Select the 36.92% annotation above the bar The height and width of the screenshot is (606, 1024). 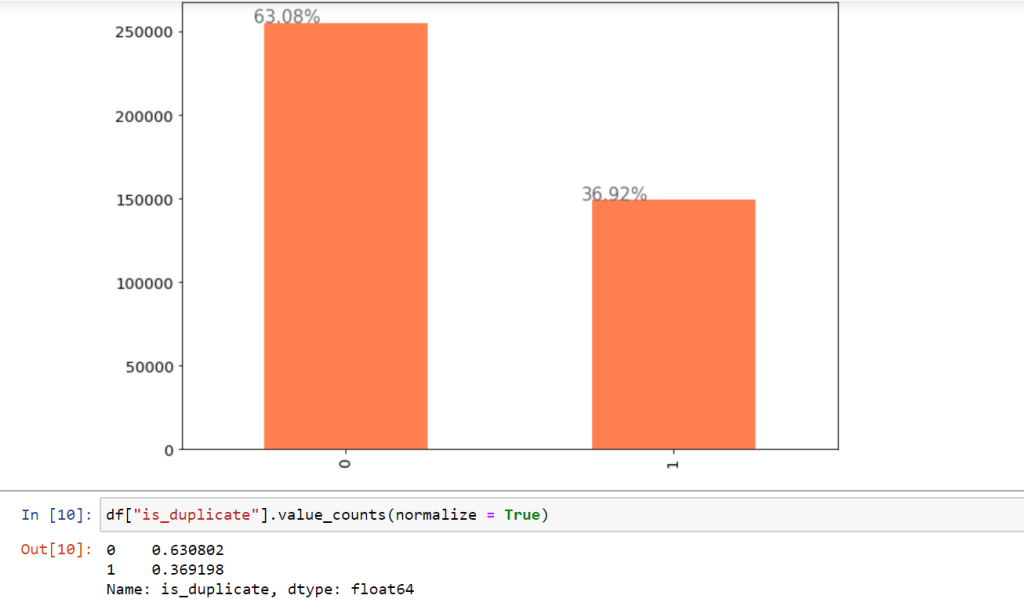coord(614,194)
